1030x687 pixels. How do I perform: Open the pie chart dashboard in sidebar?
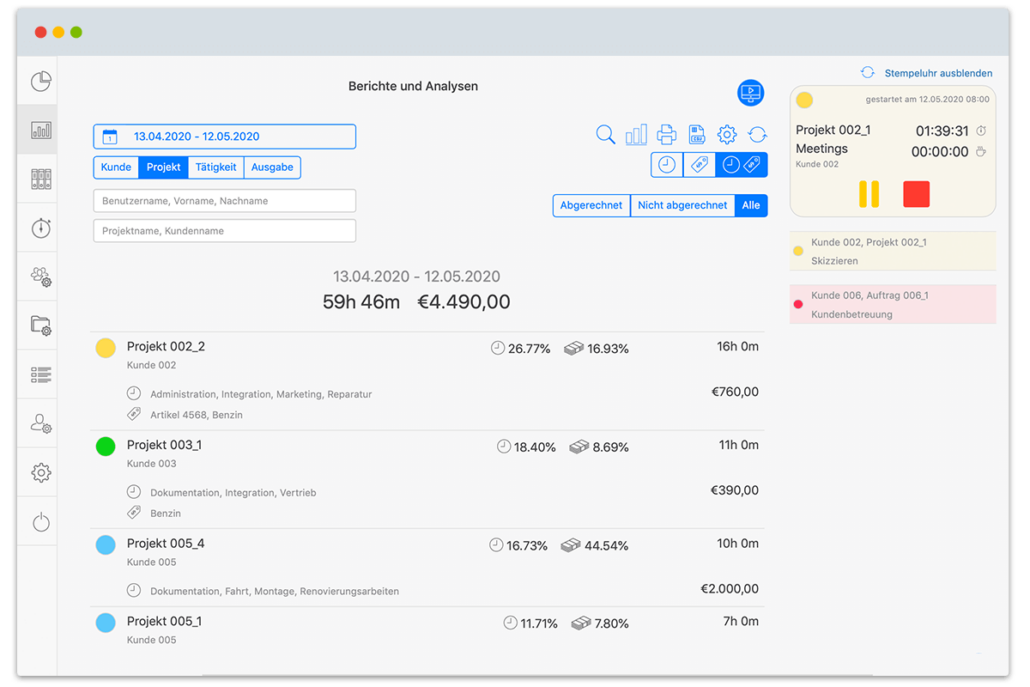tap(41, 81)
